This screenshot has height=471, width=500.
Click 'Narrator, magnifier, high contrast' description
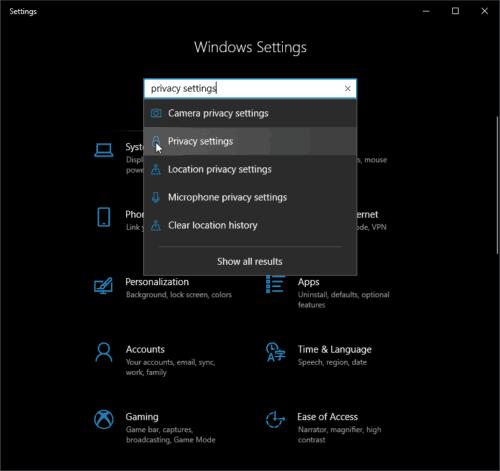coord(339,435)
